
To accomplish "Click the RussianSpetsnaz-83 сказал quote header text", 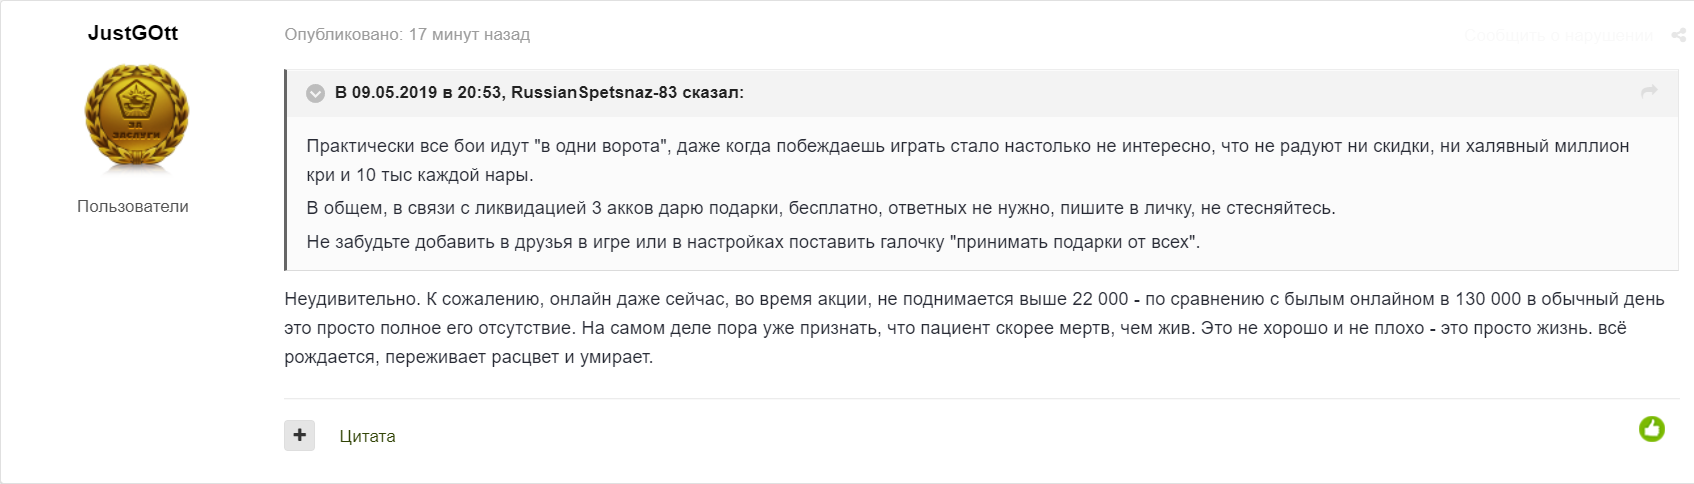I will click(x=627, y=93).
